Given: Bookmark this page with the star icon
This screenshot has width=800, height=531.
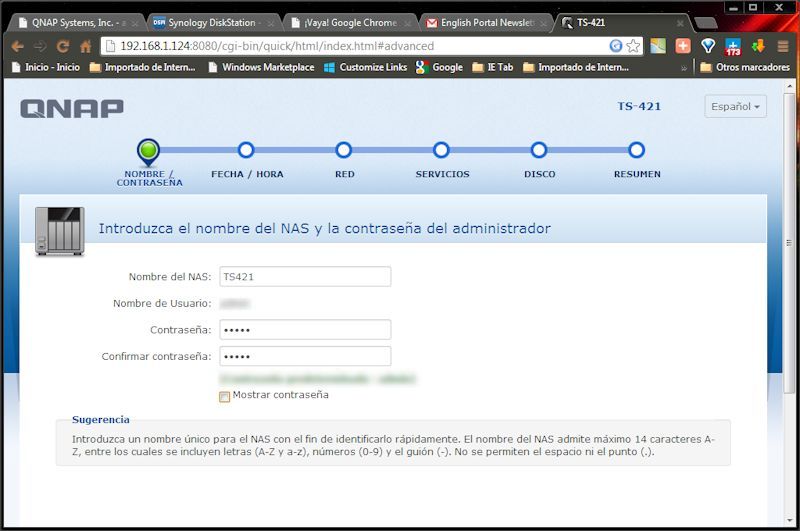Looking at the screenshot, I should (633, 46).
